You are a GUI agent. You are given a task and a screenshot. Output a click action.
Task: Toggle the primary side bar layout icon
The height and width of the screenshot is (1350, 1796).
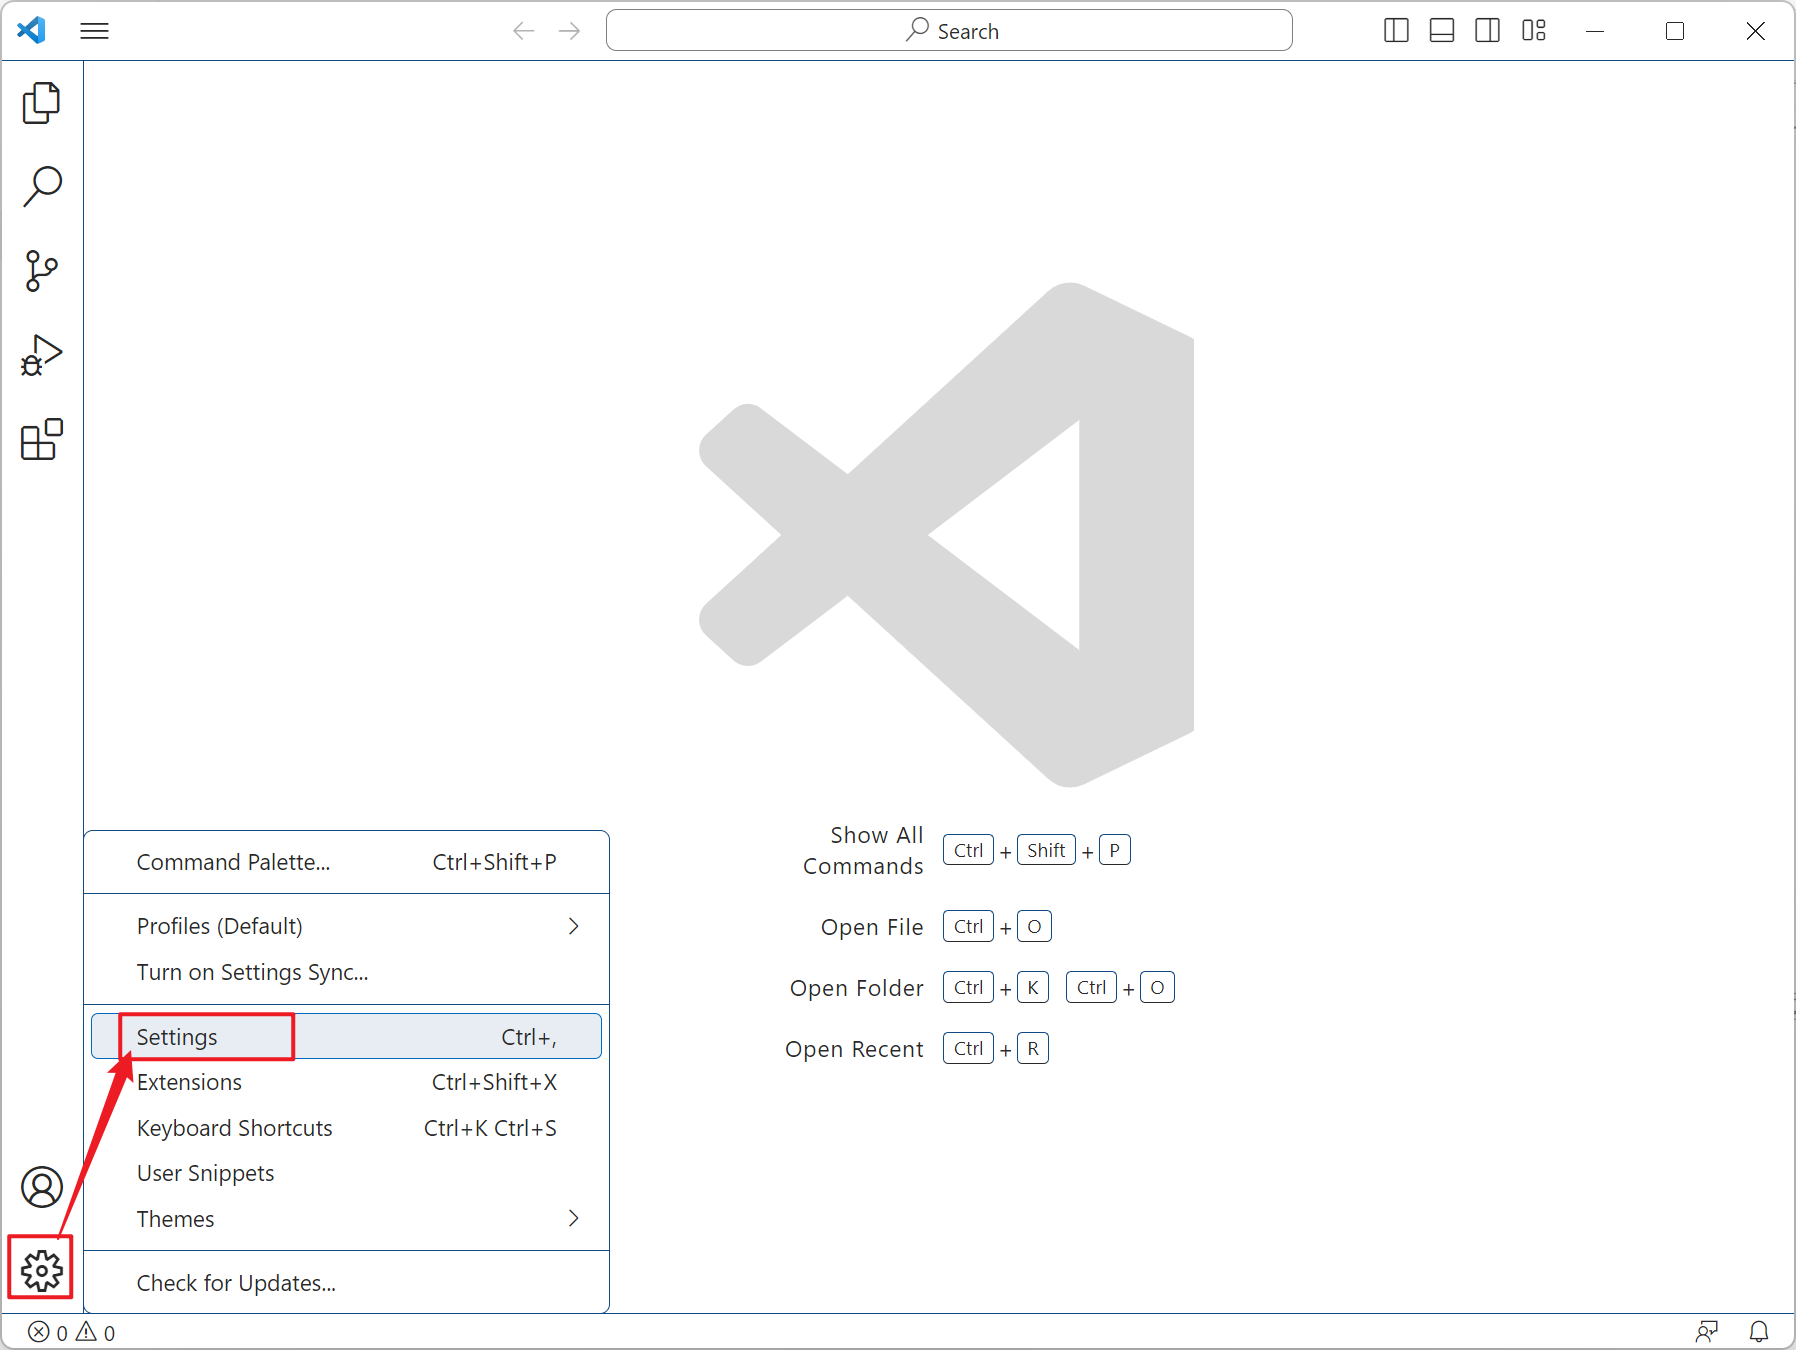[1396, 31]
